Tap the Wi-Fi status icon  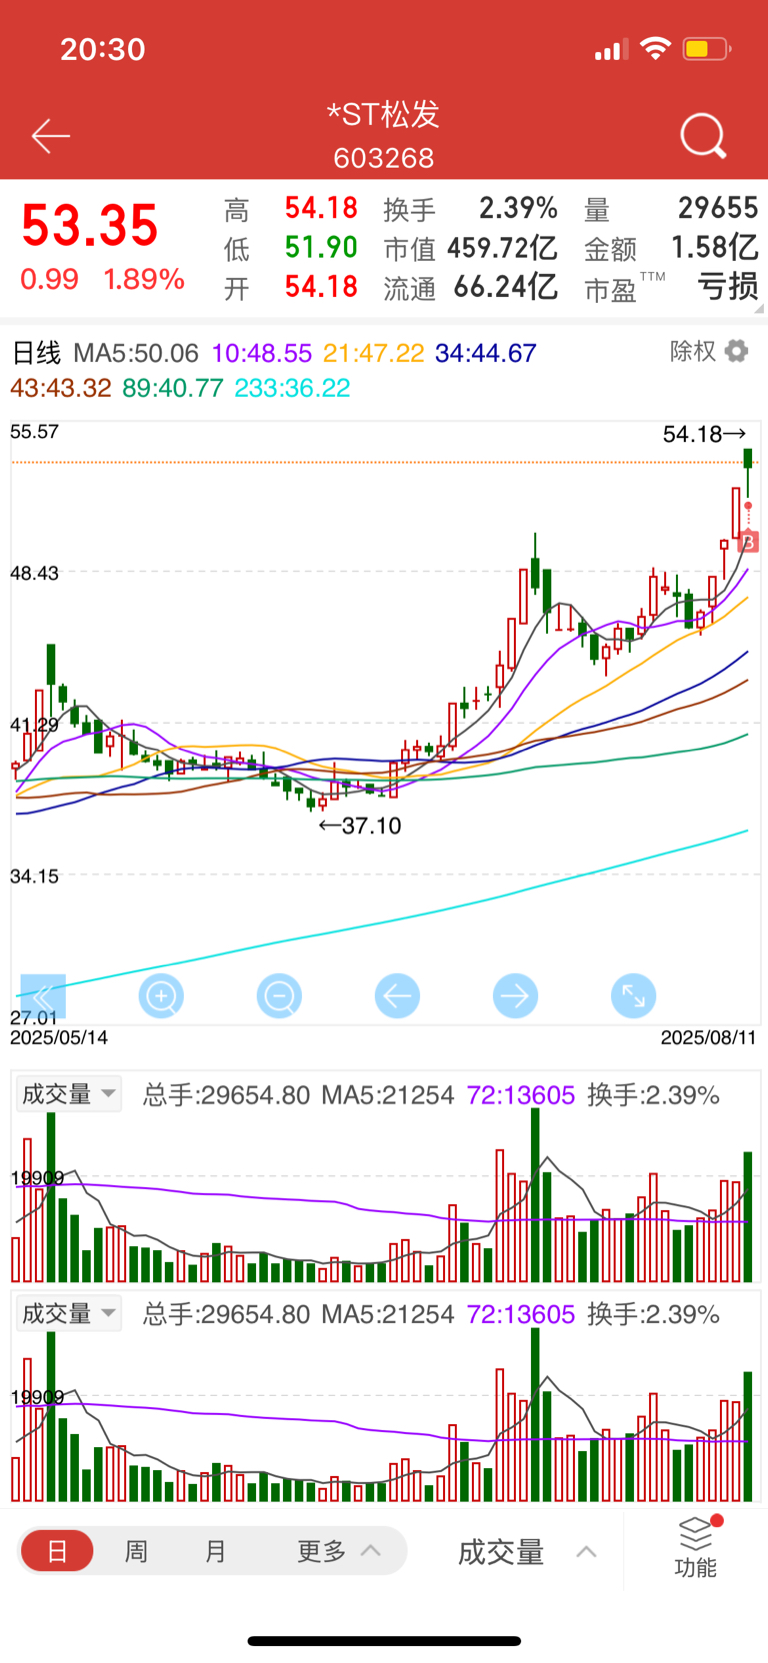[x=655, y=48]
